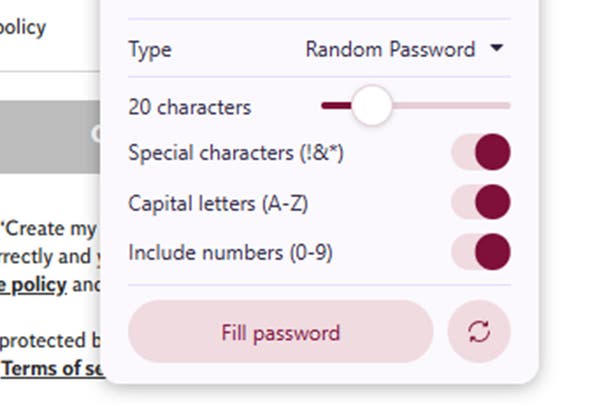
Task: Click the Capital letters (A-Z) label
Action: click(218, 204)
